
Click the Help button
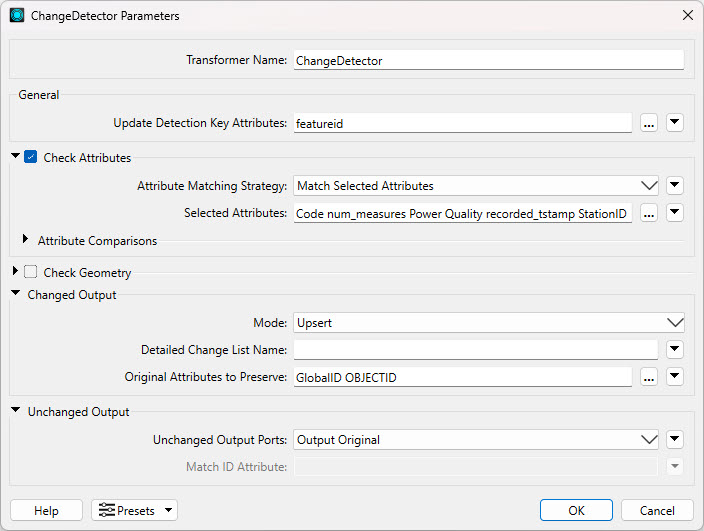pyautogui.click(x=46, y=510)
